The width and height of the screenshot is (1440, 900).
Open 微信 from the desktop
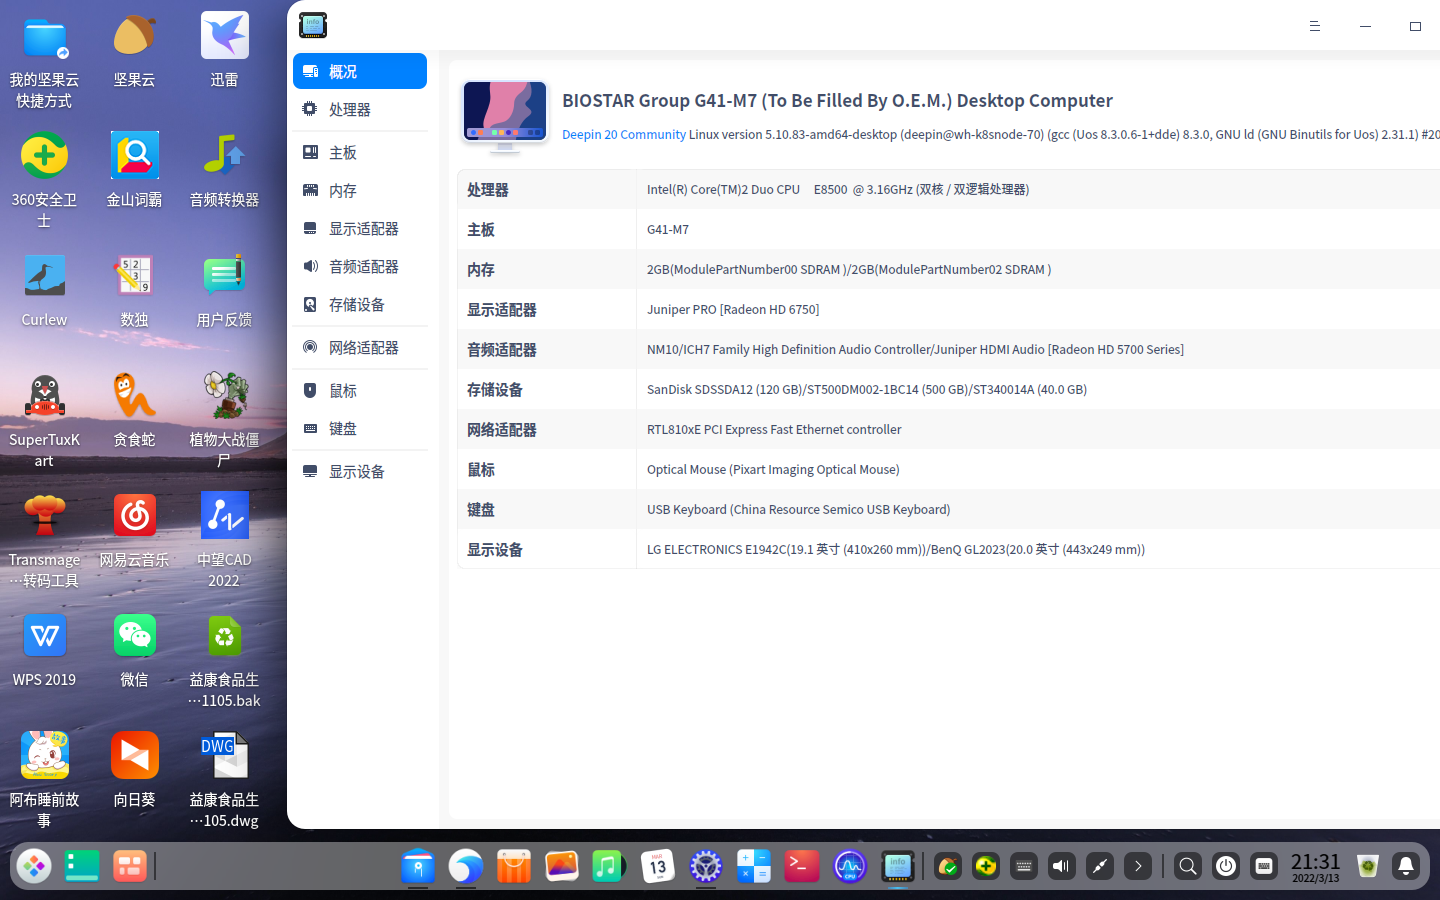pyautogui.click(x=134, y=635)
